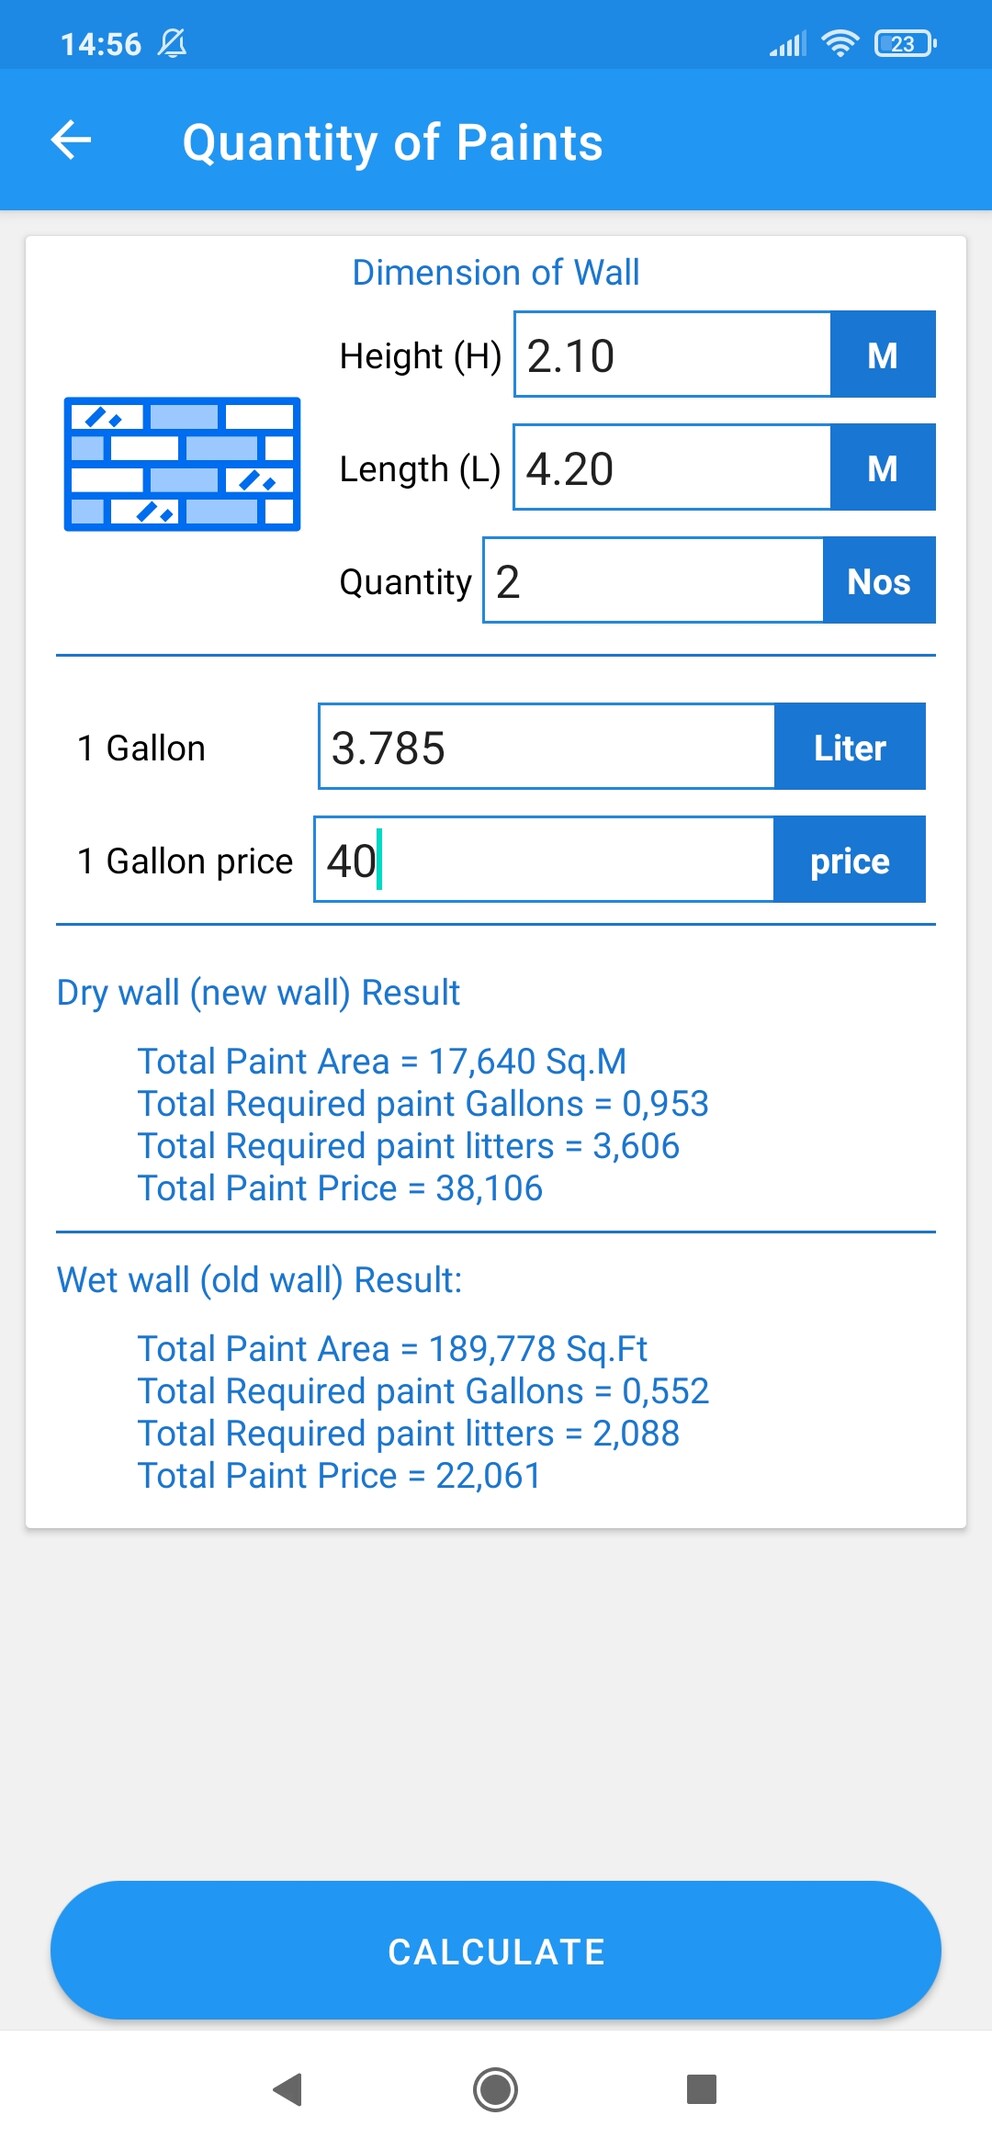Tap the muted notification bell icon
This screenshot has height=2149, width=992.
tap(173, 43)
